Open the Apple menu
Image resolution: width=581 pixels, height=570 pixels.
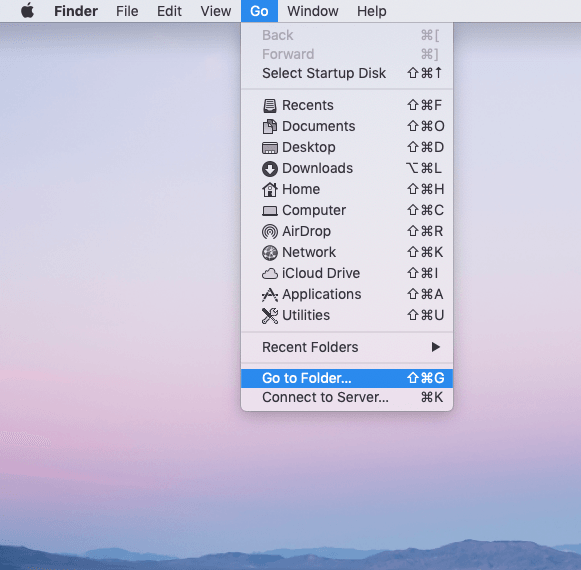[27, 11]
